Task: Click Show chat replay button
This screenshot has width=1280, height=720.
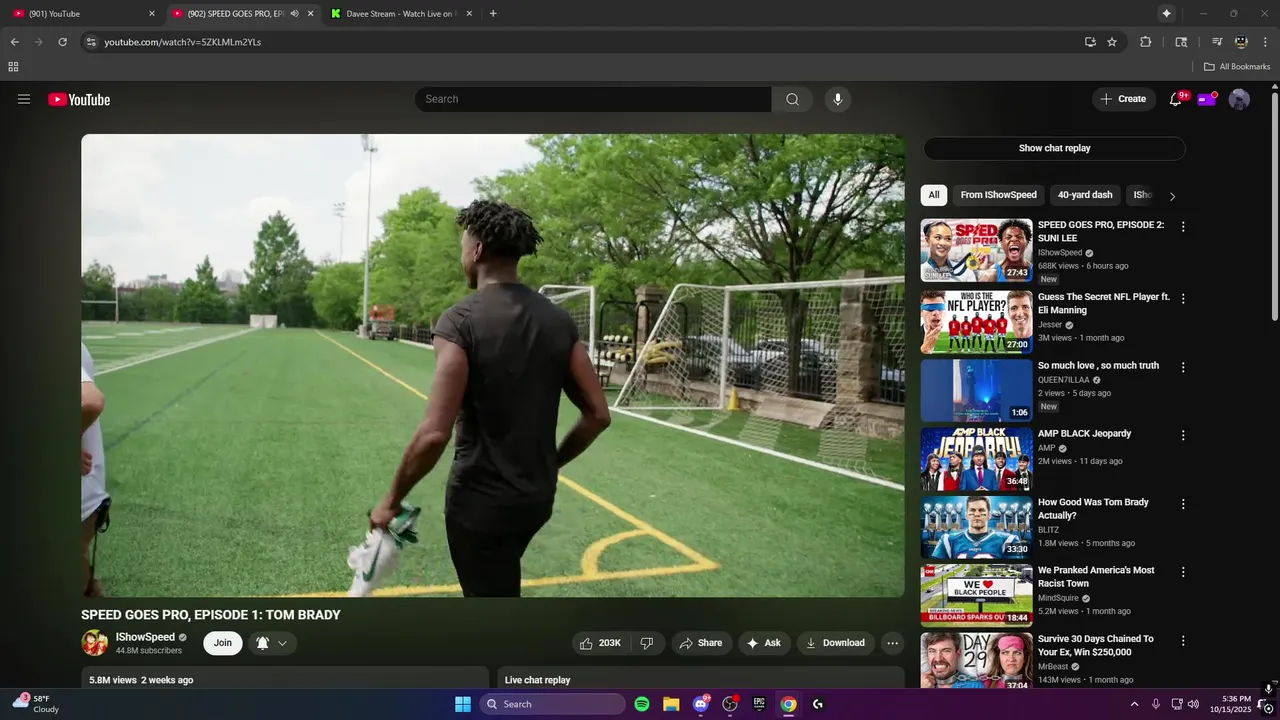Action: click(x=1054, y=148)
